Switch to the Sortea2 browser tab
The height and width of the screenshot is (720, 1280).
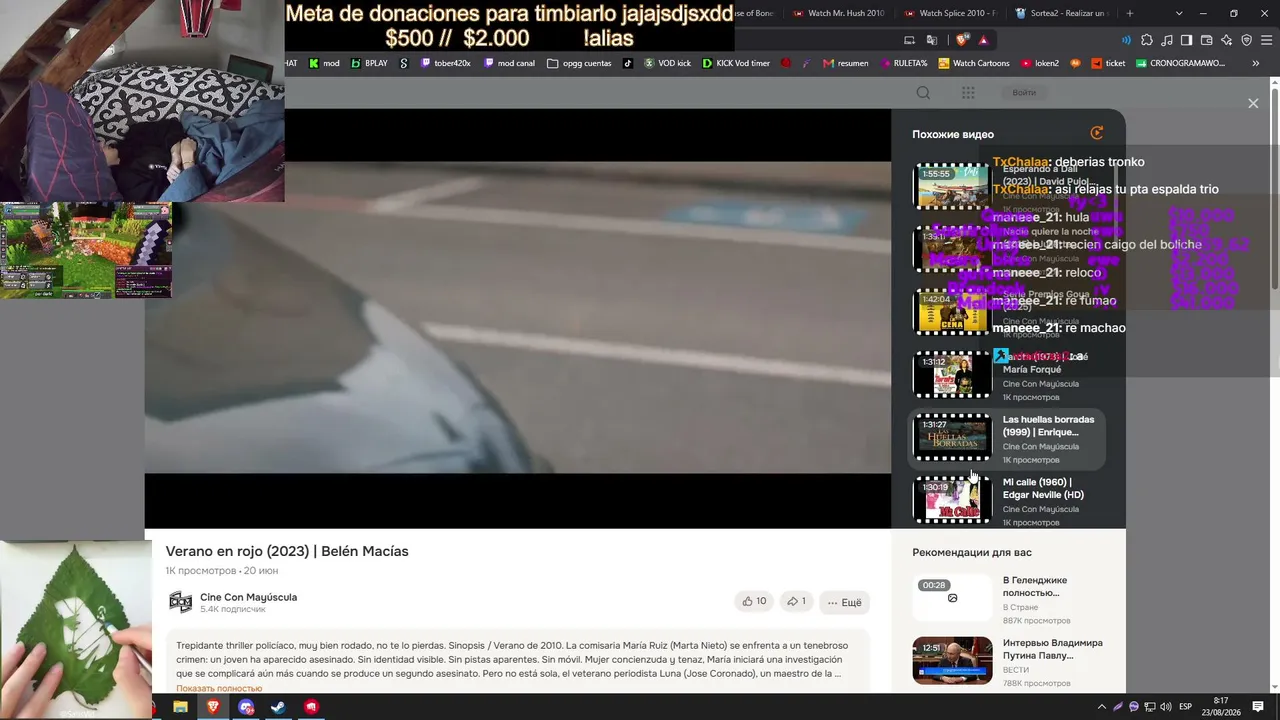[x=1061, y=13]
